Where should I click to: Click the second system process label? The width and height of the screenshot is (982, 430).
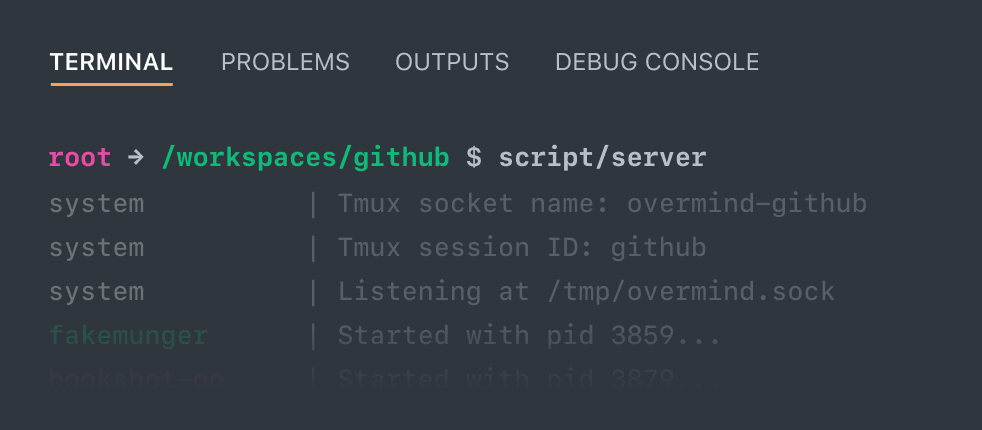tap(96, 248)
